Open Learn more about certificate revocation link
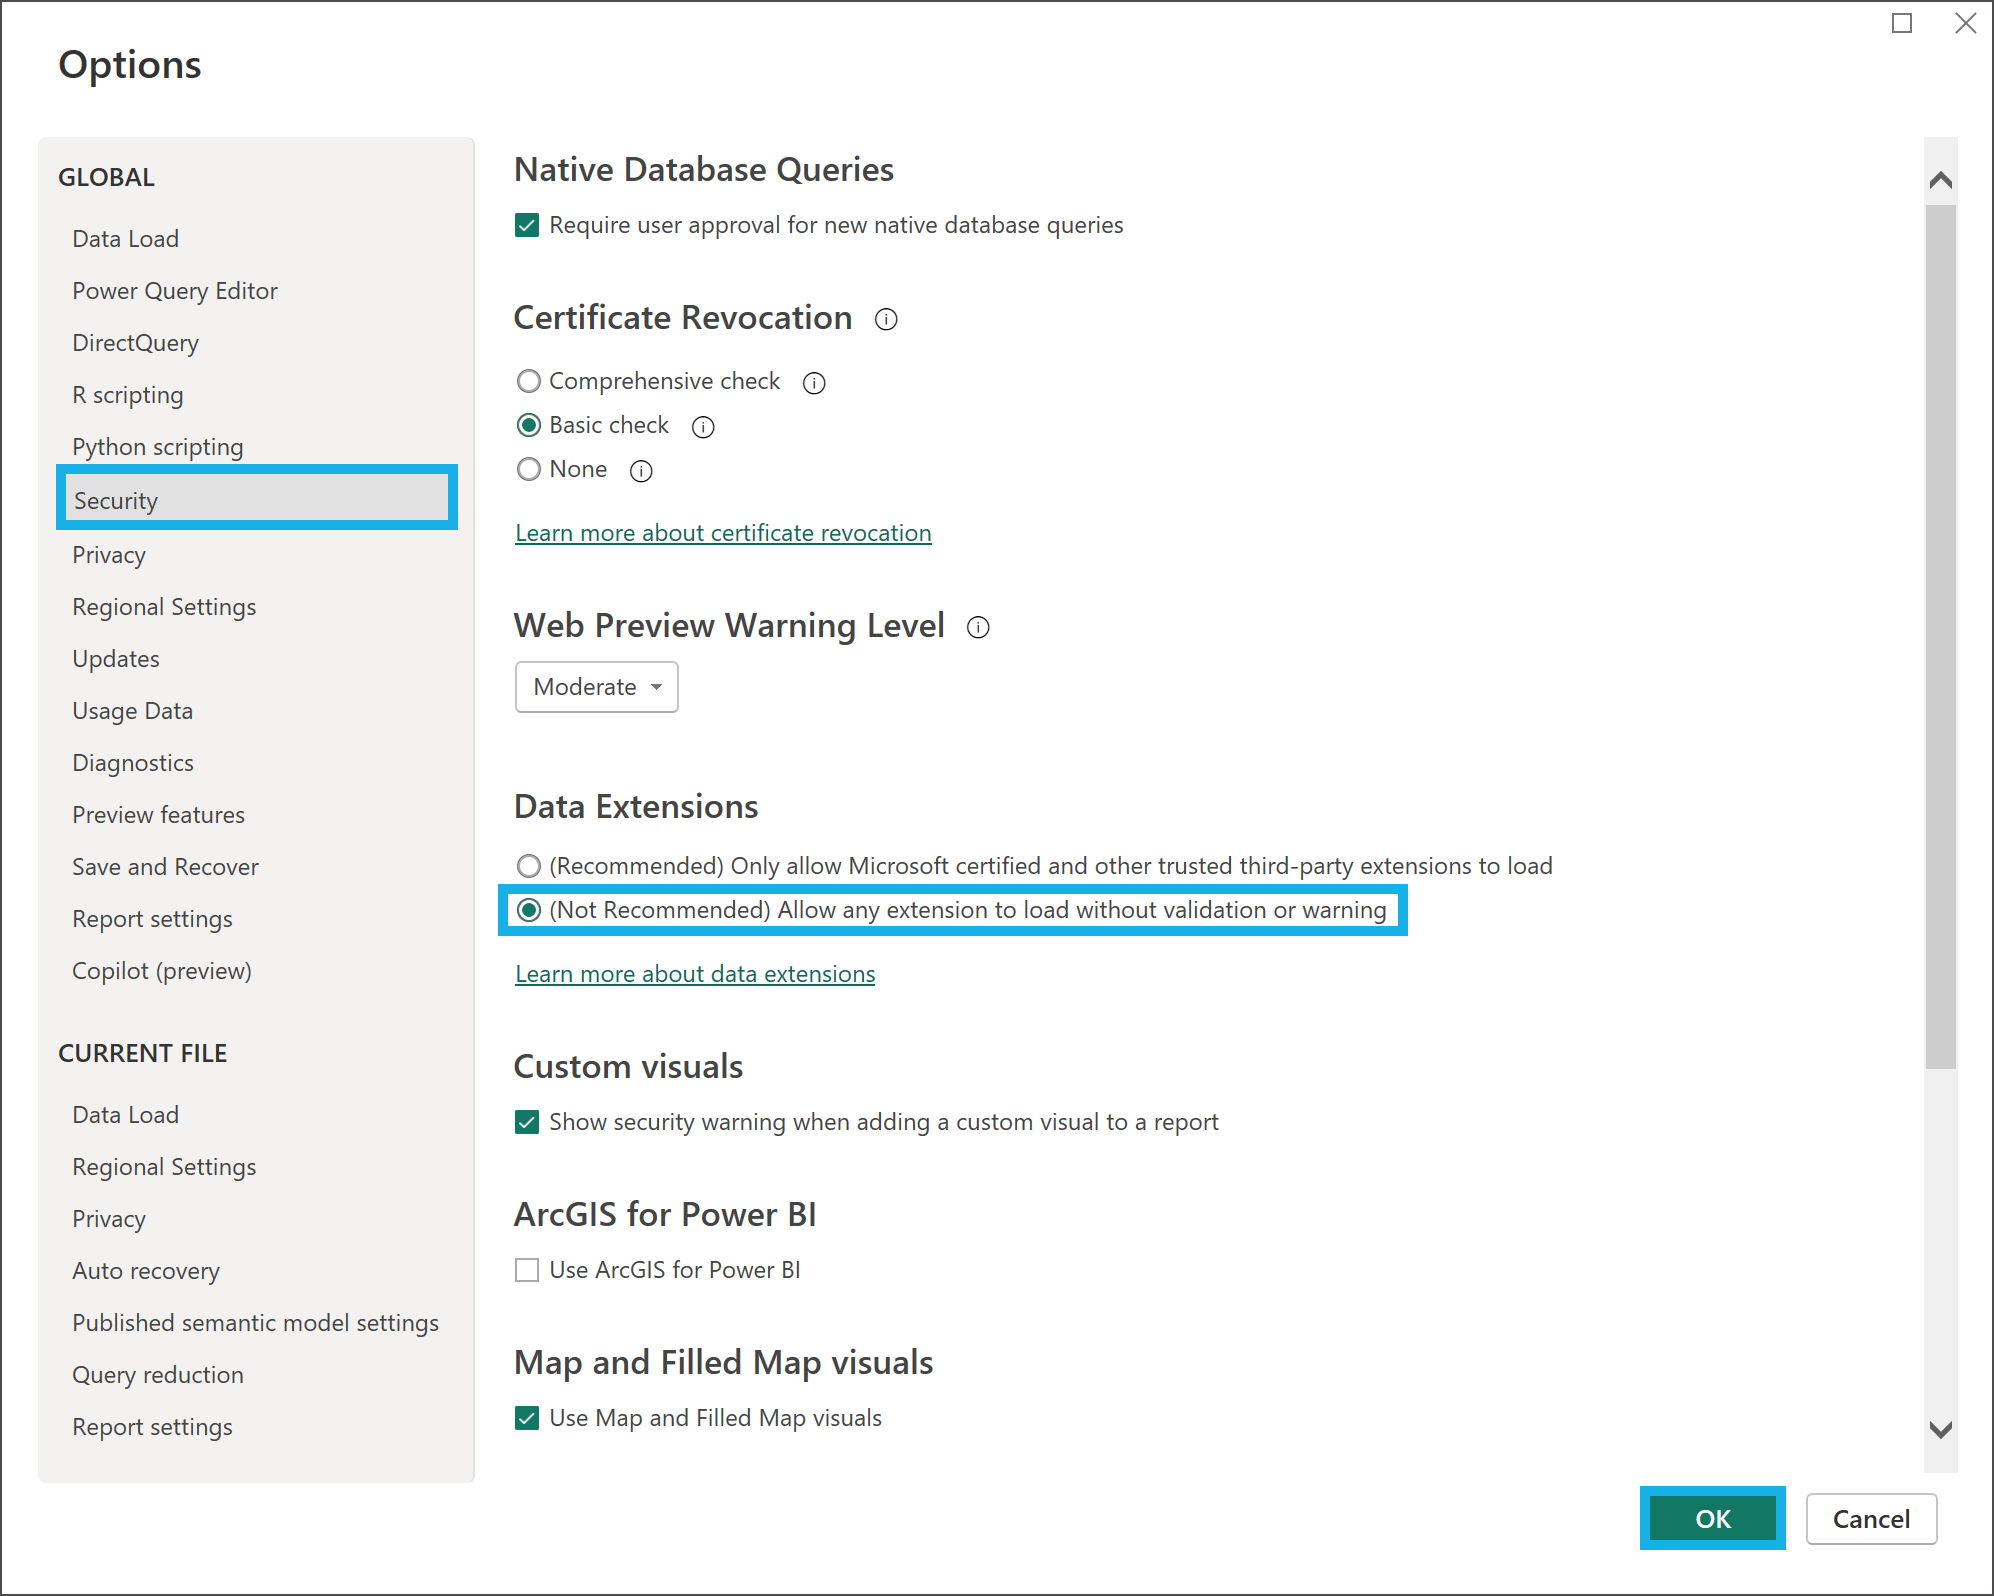Image resolution: width=1994 pixels, height=1596 pixels. click(723, 533)
